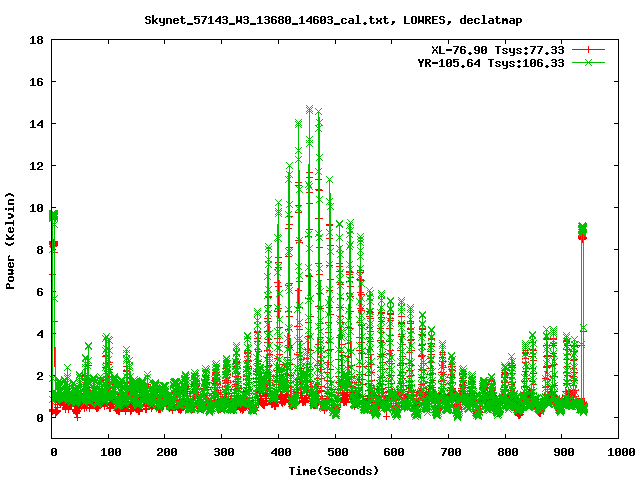Screen dimensions: 640x480
Task: Click x-axis tick label 1000
Action: (x=621, y=452)
